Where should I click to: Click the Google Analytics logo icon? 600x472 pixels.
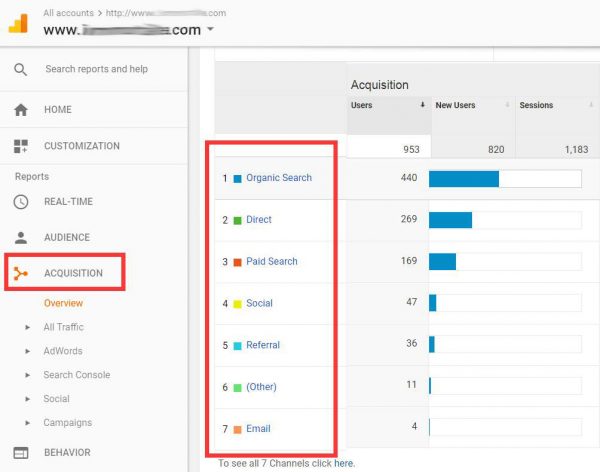pos(19,23)
